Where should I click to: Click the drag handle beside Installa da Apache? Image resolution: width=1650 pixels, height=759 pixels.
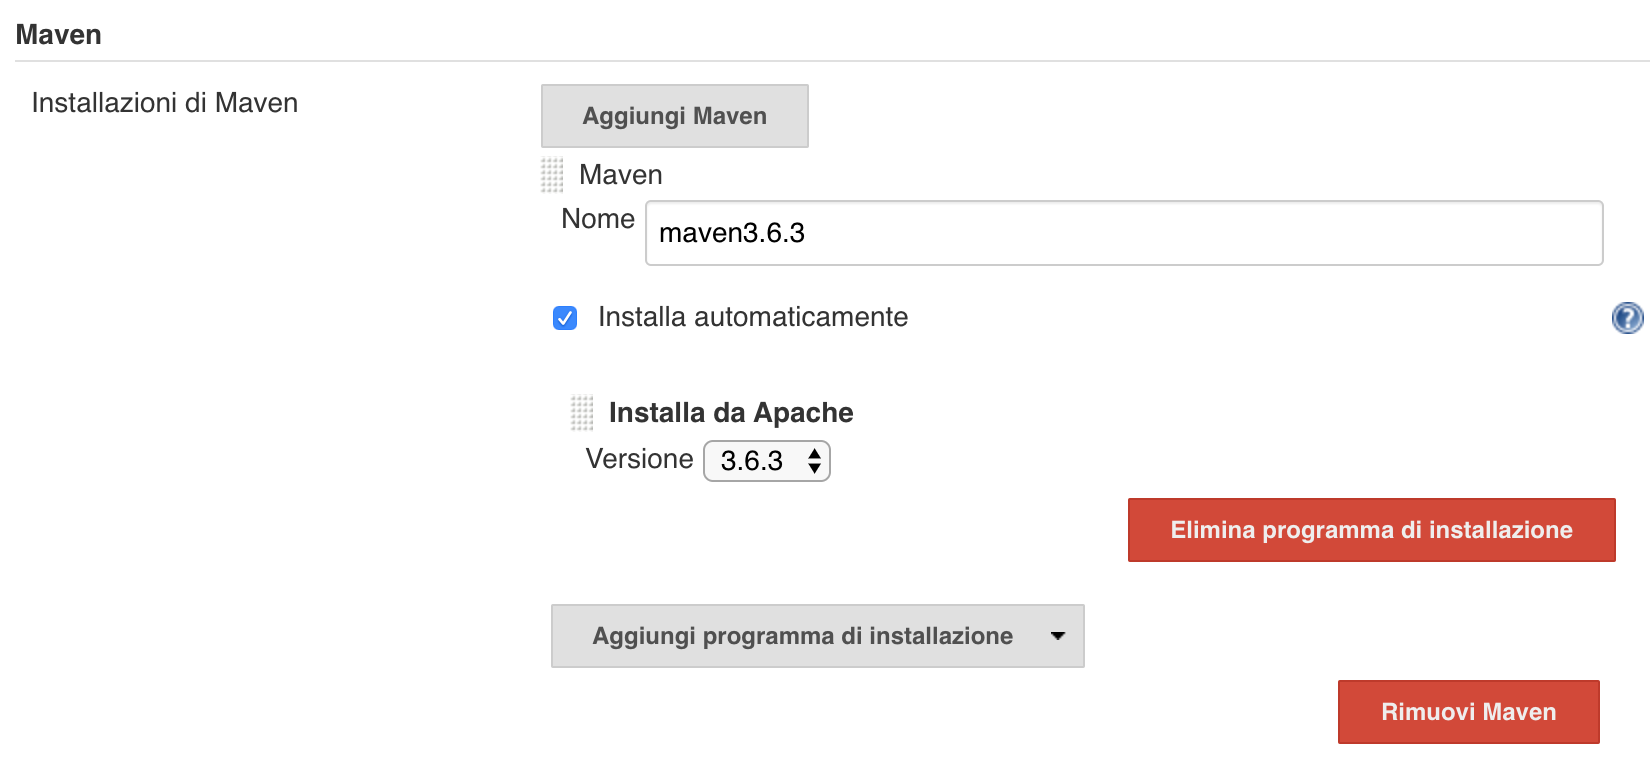582,412
